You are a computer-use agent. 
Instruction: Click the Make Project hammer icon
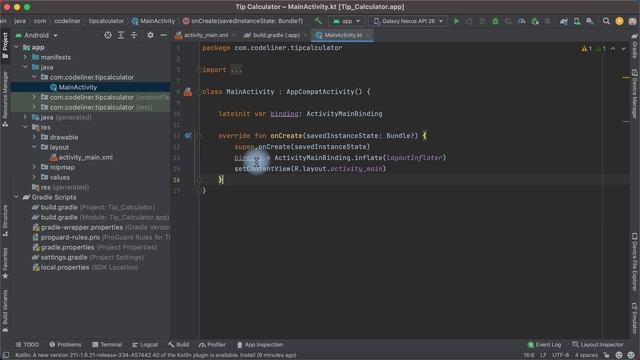click(x=318, y=21)
